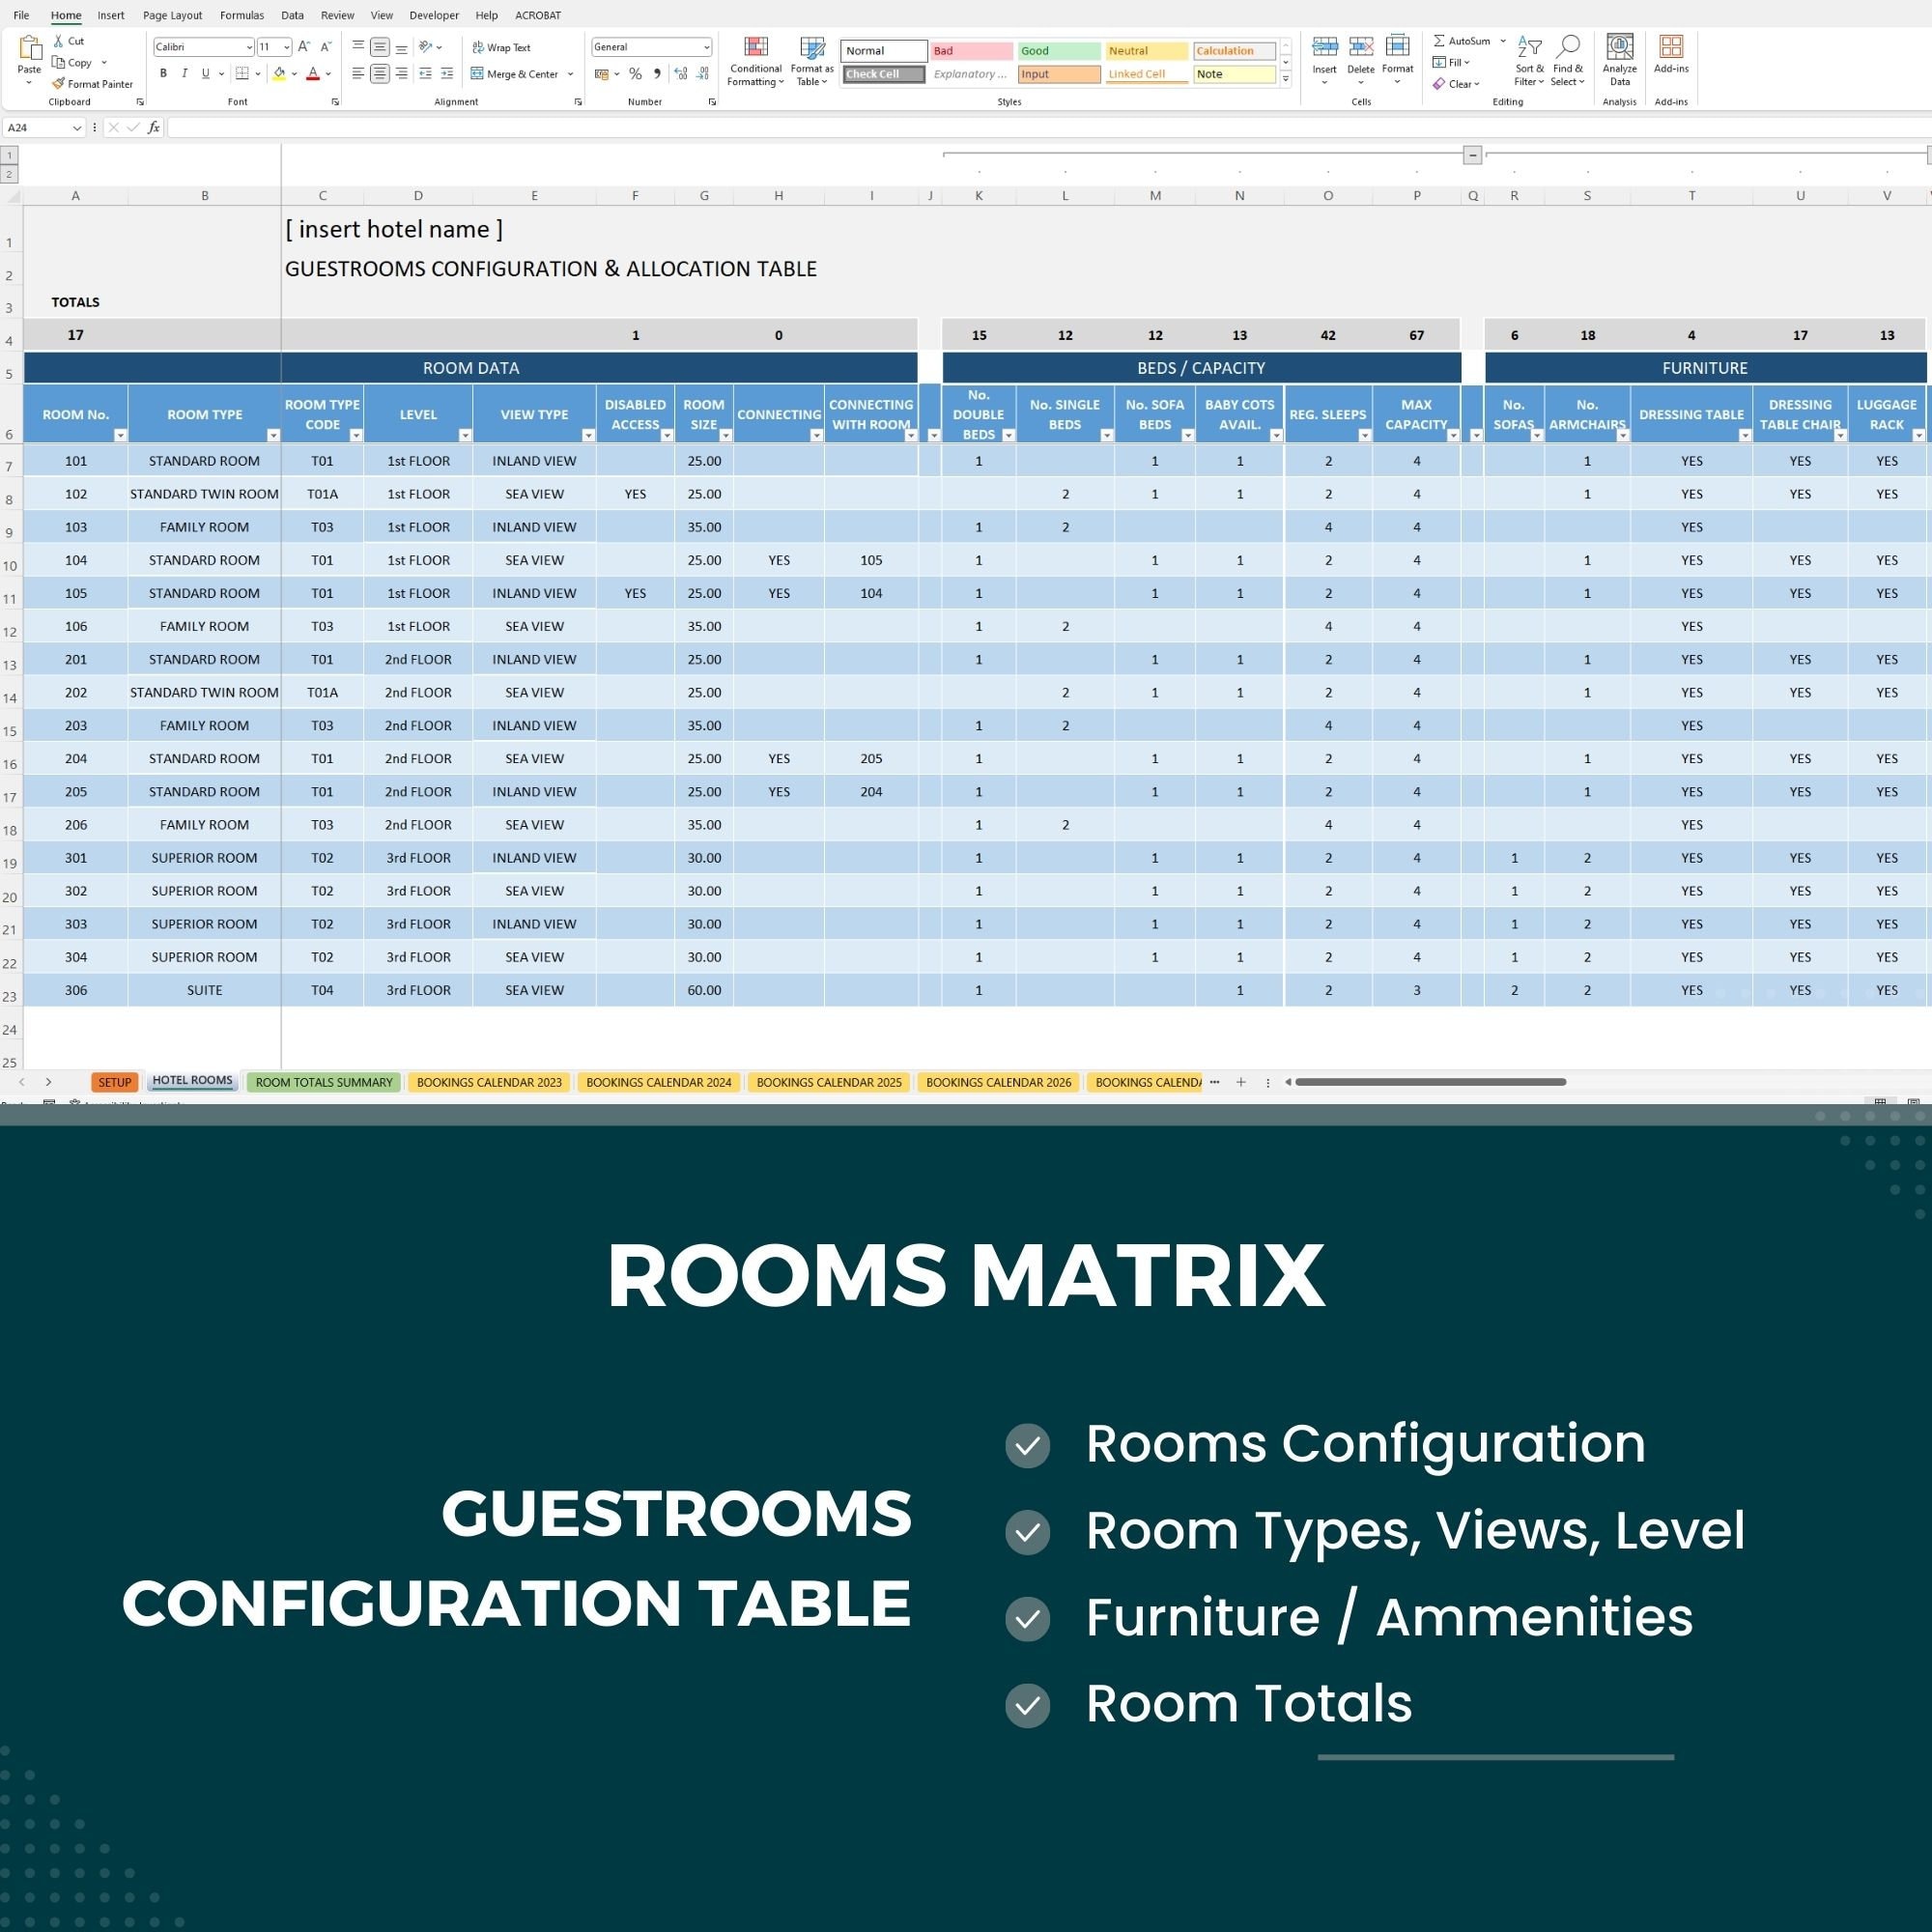Open Sort & Filter options
The width and height of the screenshot is (1932, 1932).
coord(1529,60)
